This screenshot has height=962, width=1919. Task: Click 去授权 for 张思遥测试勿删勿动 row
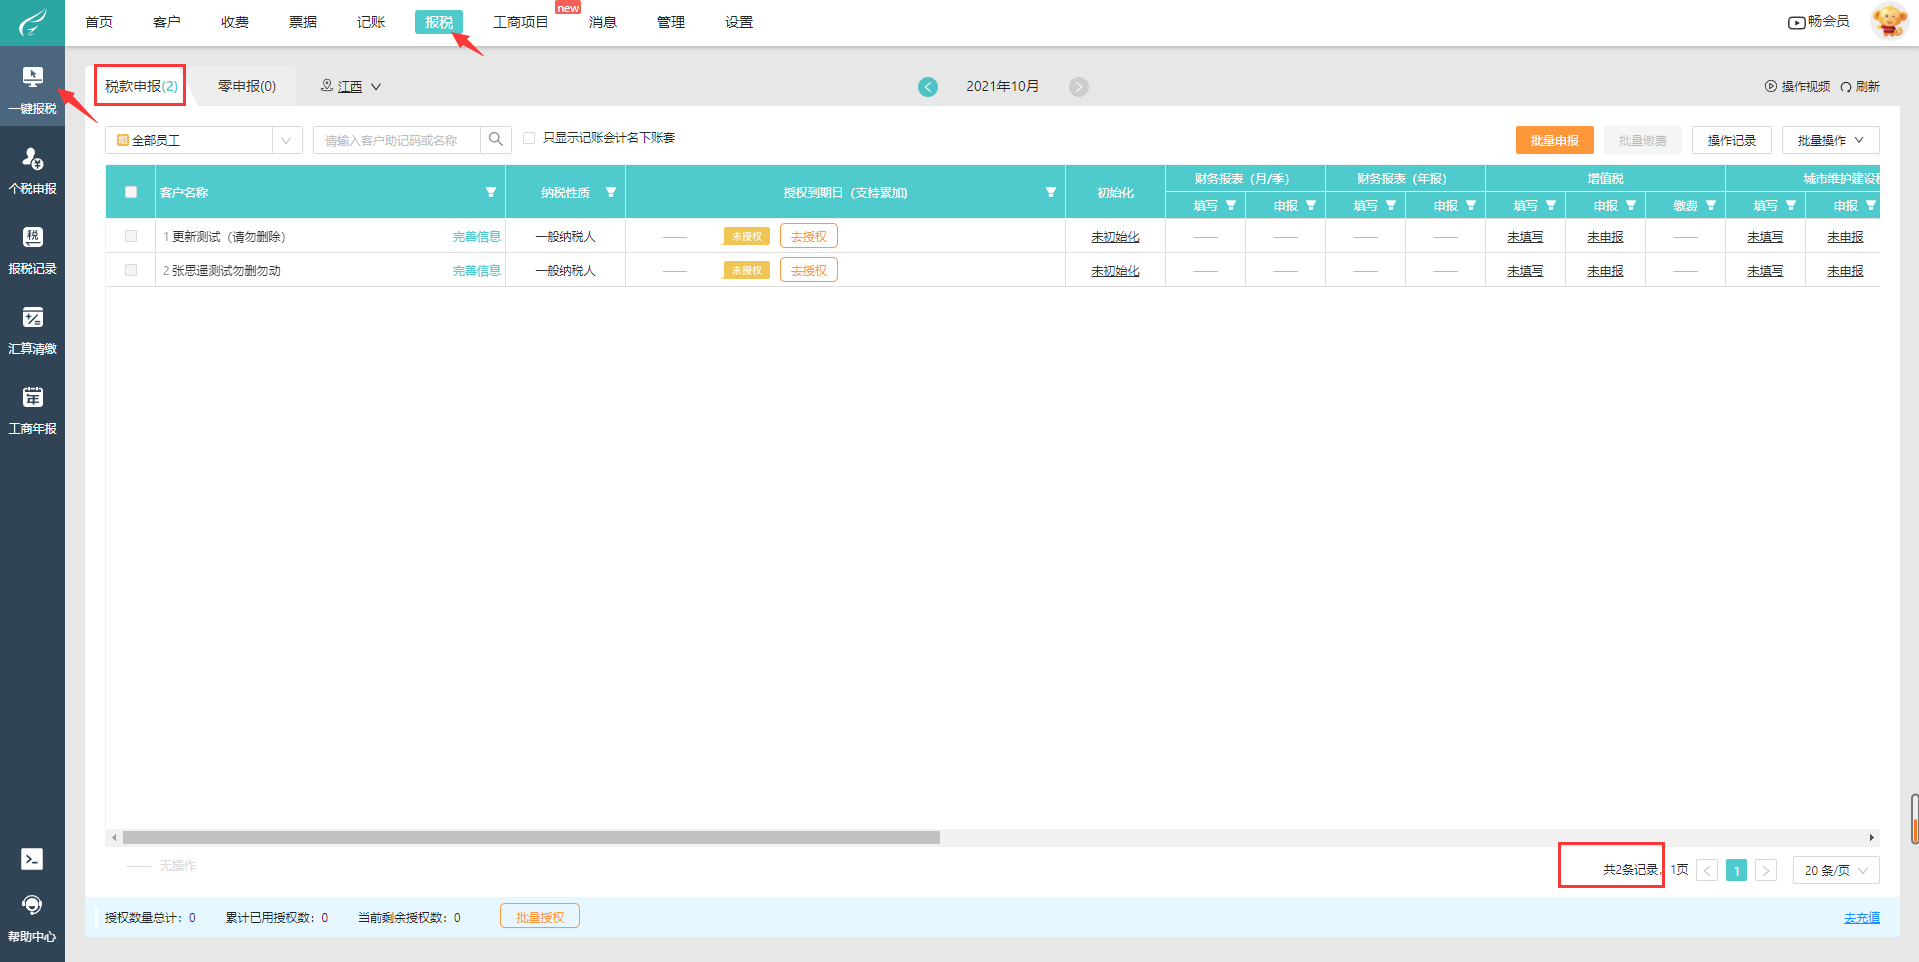809,270
